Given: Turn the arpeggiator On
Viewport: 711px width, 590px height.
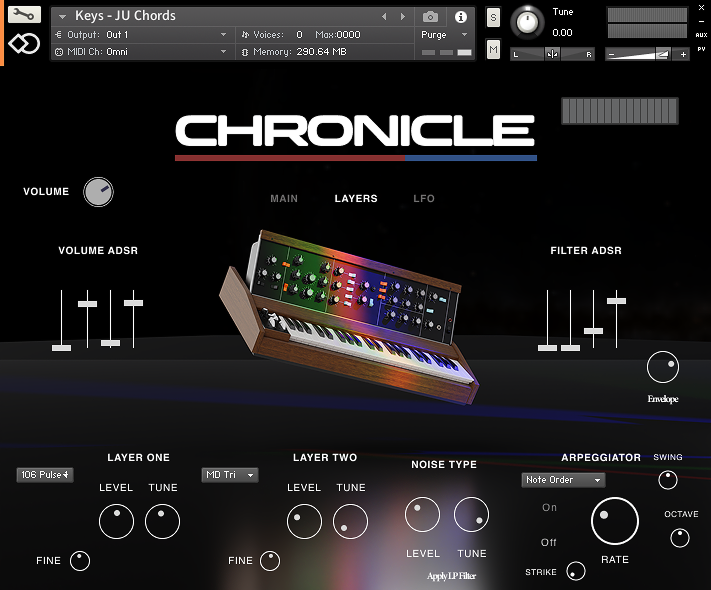Looking at the screenshot, I should coord(549,508).
